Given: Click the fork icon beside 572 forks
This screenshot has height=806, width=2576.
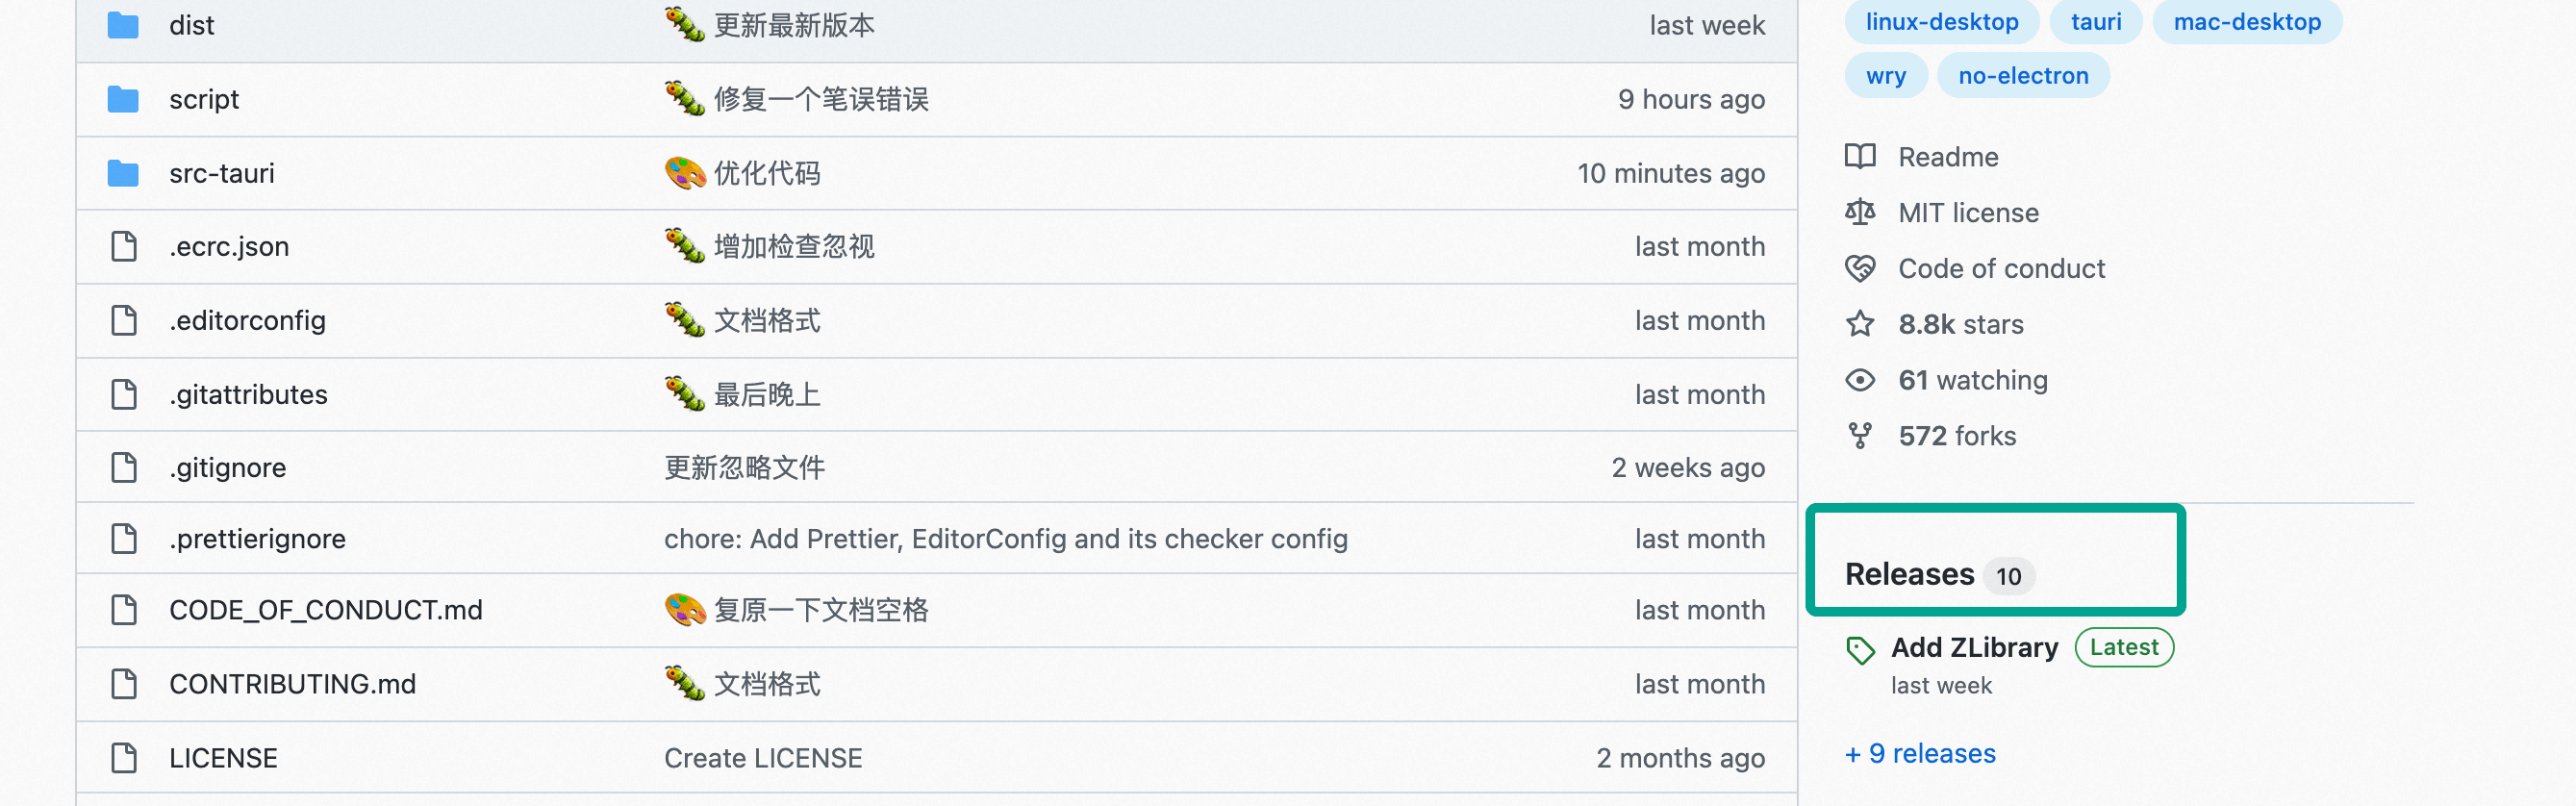Looking at the screenshot, I should [1862, 435].
